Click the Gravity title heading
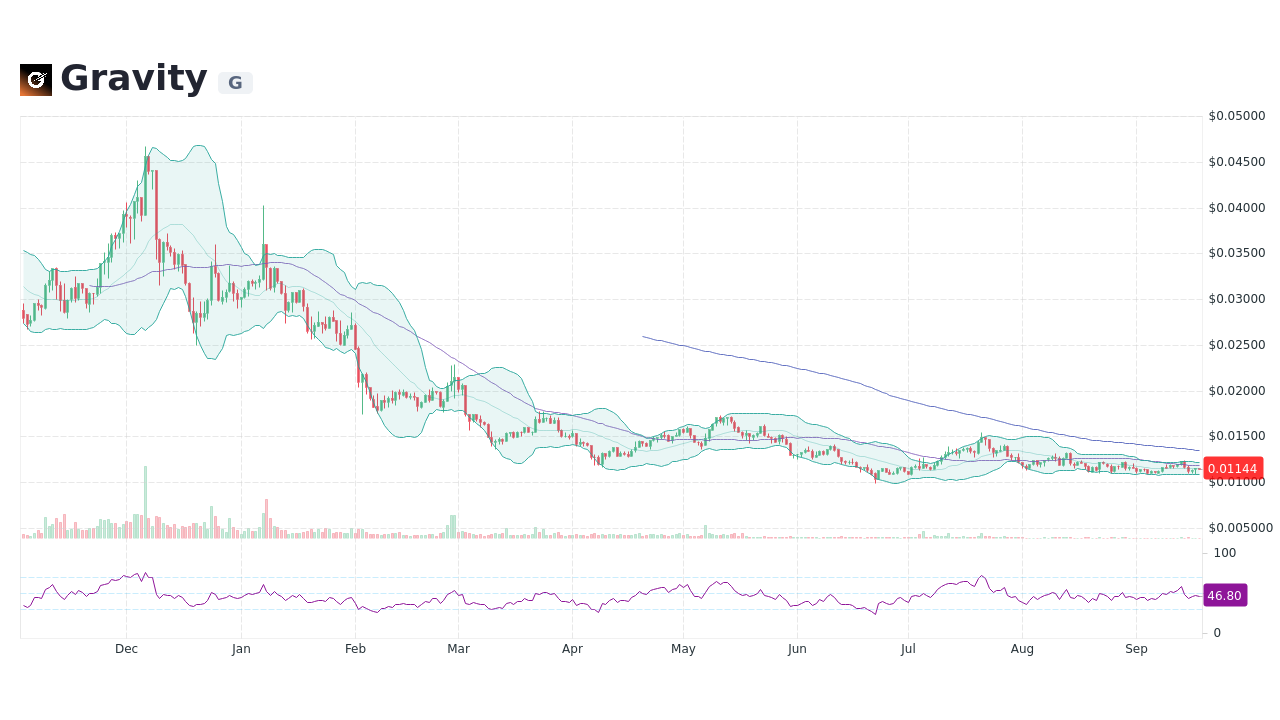Image resolution: width=1280 pixels, height=720 pixels. (134, 78)
